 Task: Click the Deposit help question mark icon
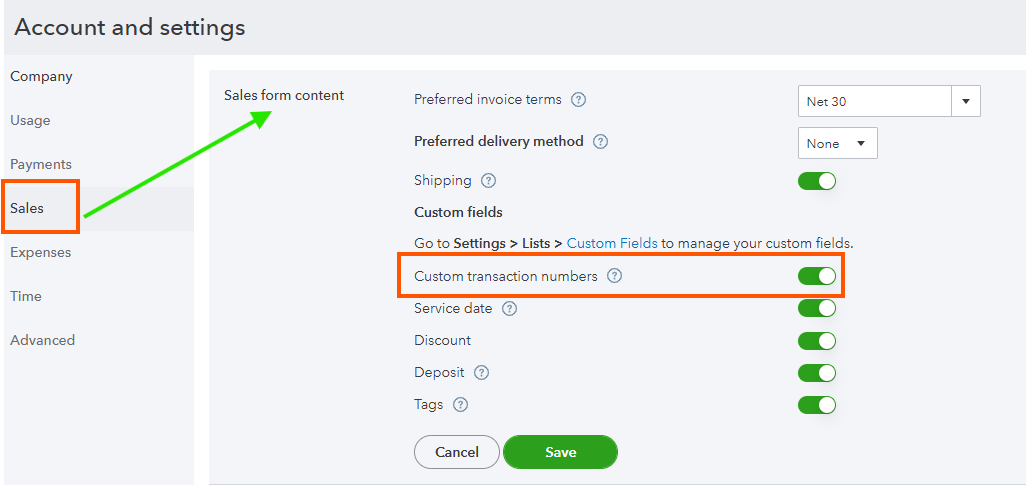(x=481, y=373)
